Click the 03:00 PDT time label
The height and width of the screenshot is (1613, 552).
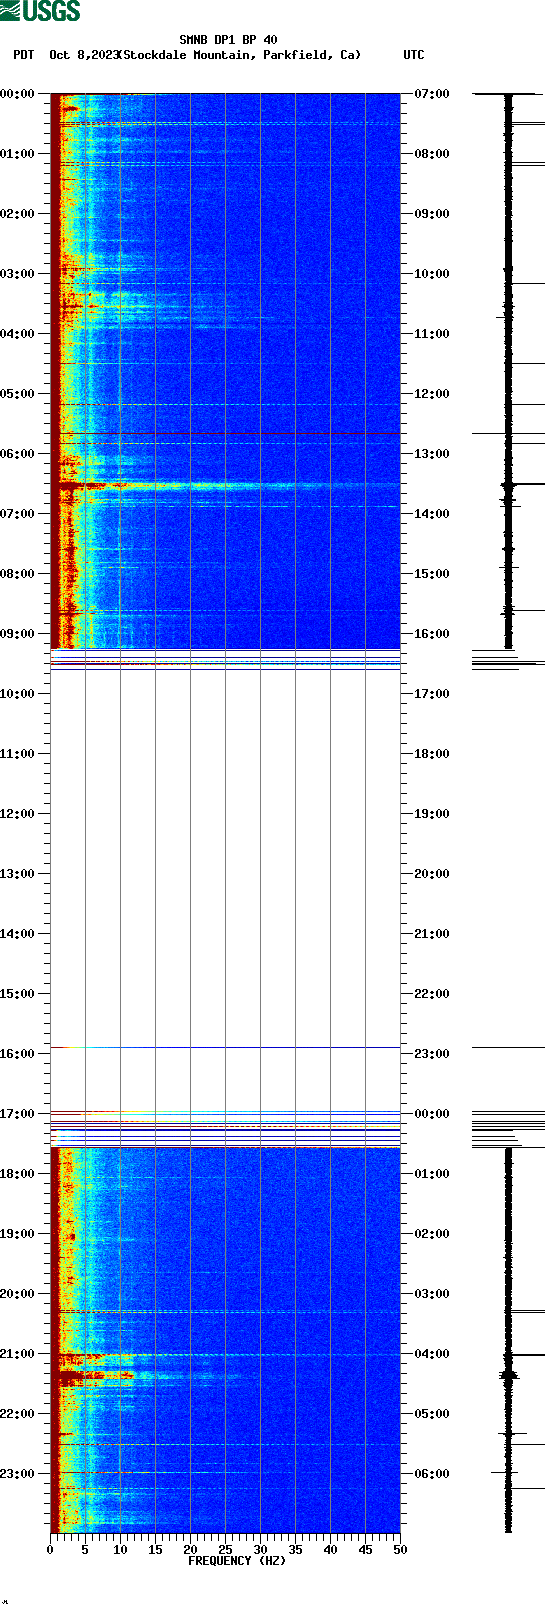point(18,274)
